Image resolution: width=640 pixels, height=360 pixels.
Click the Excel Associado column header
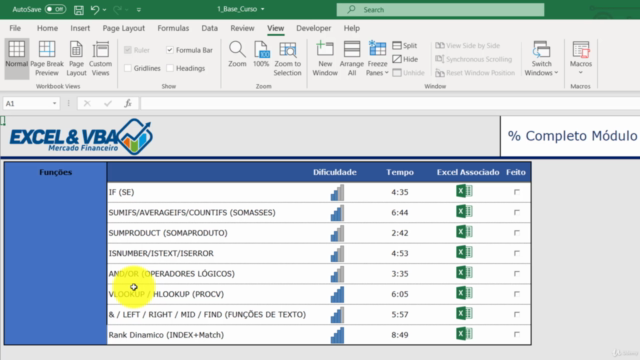(x=468, y=172)
